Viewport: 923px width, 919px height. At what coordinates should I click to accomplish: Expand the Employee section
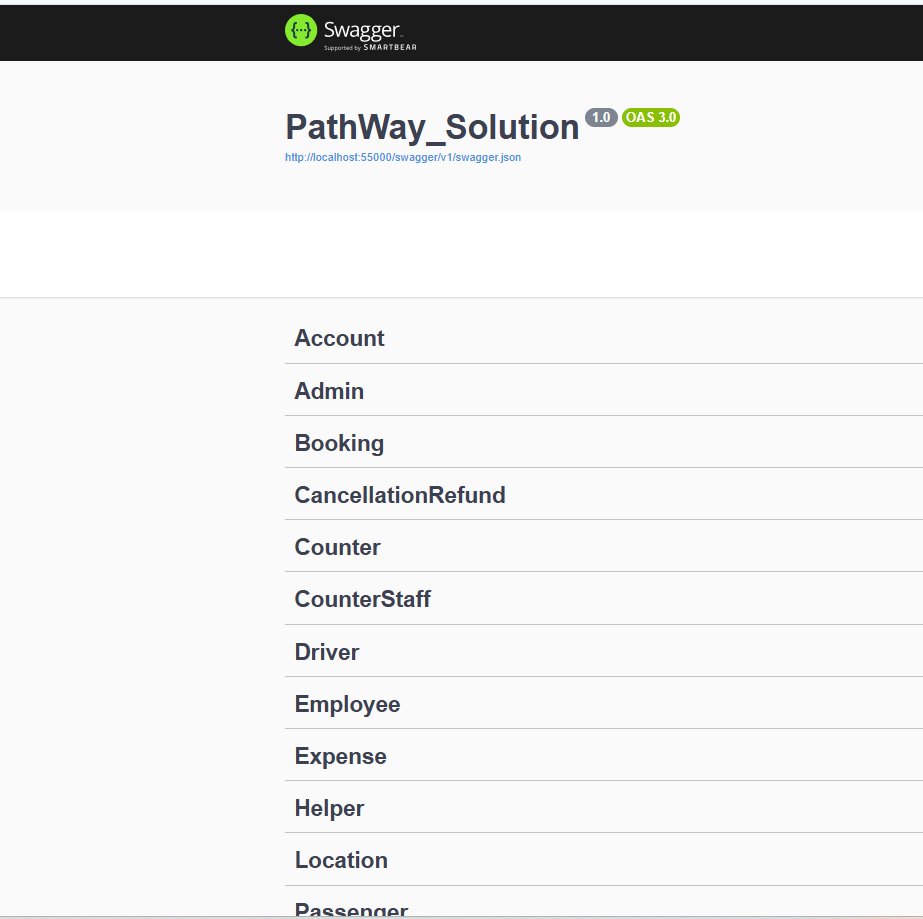347,704
